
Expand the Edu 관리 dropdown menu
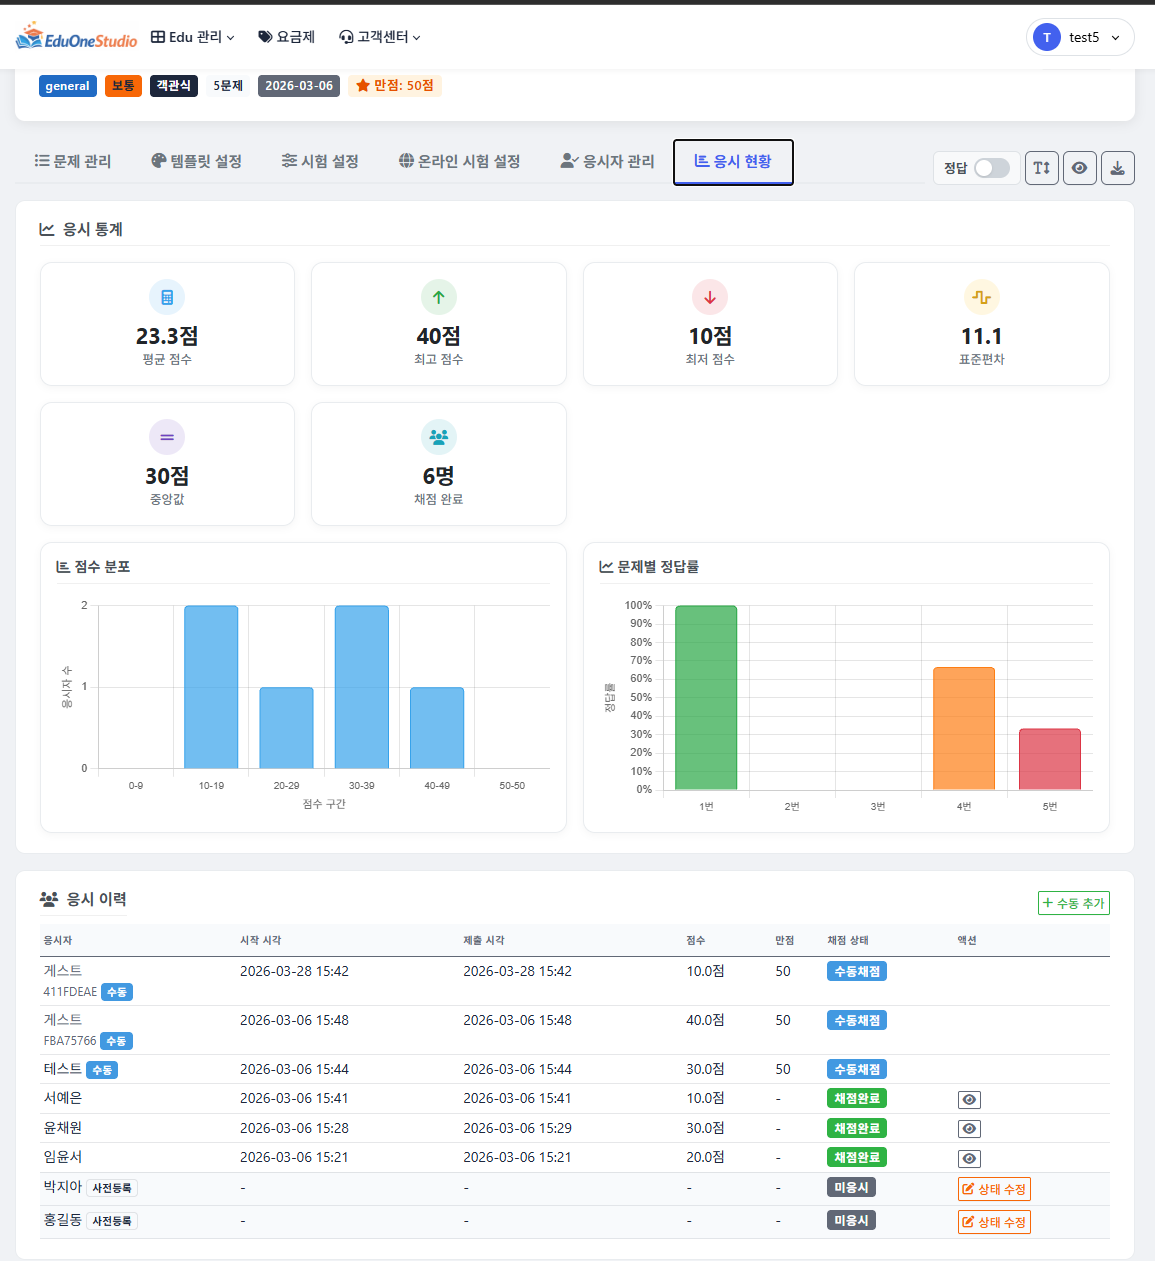pos(193,37)
